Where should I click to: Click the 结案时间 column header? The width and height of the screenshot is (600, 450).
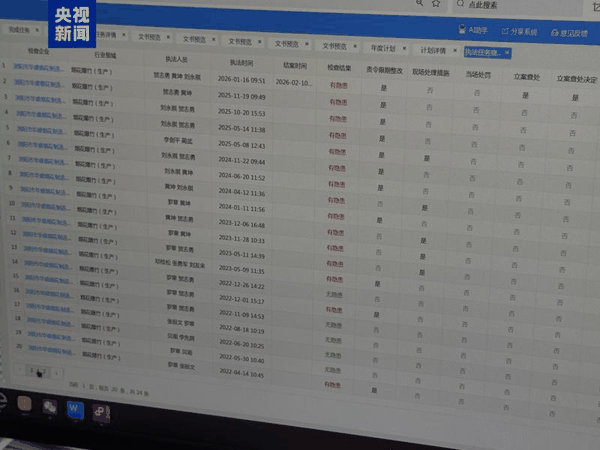point(295,66)
